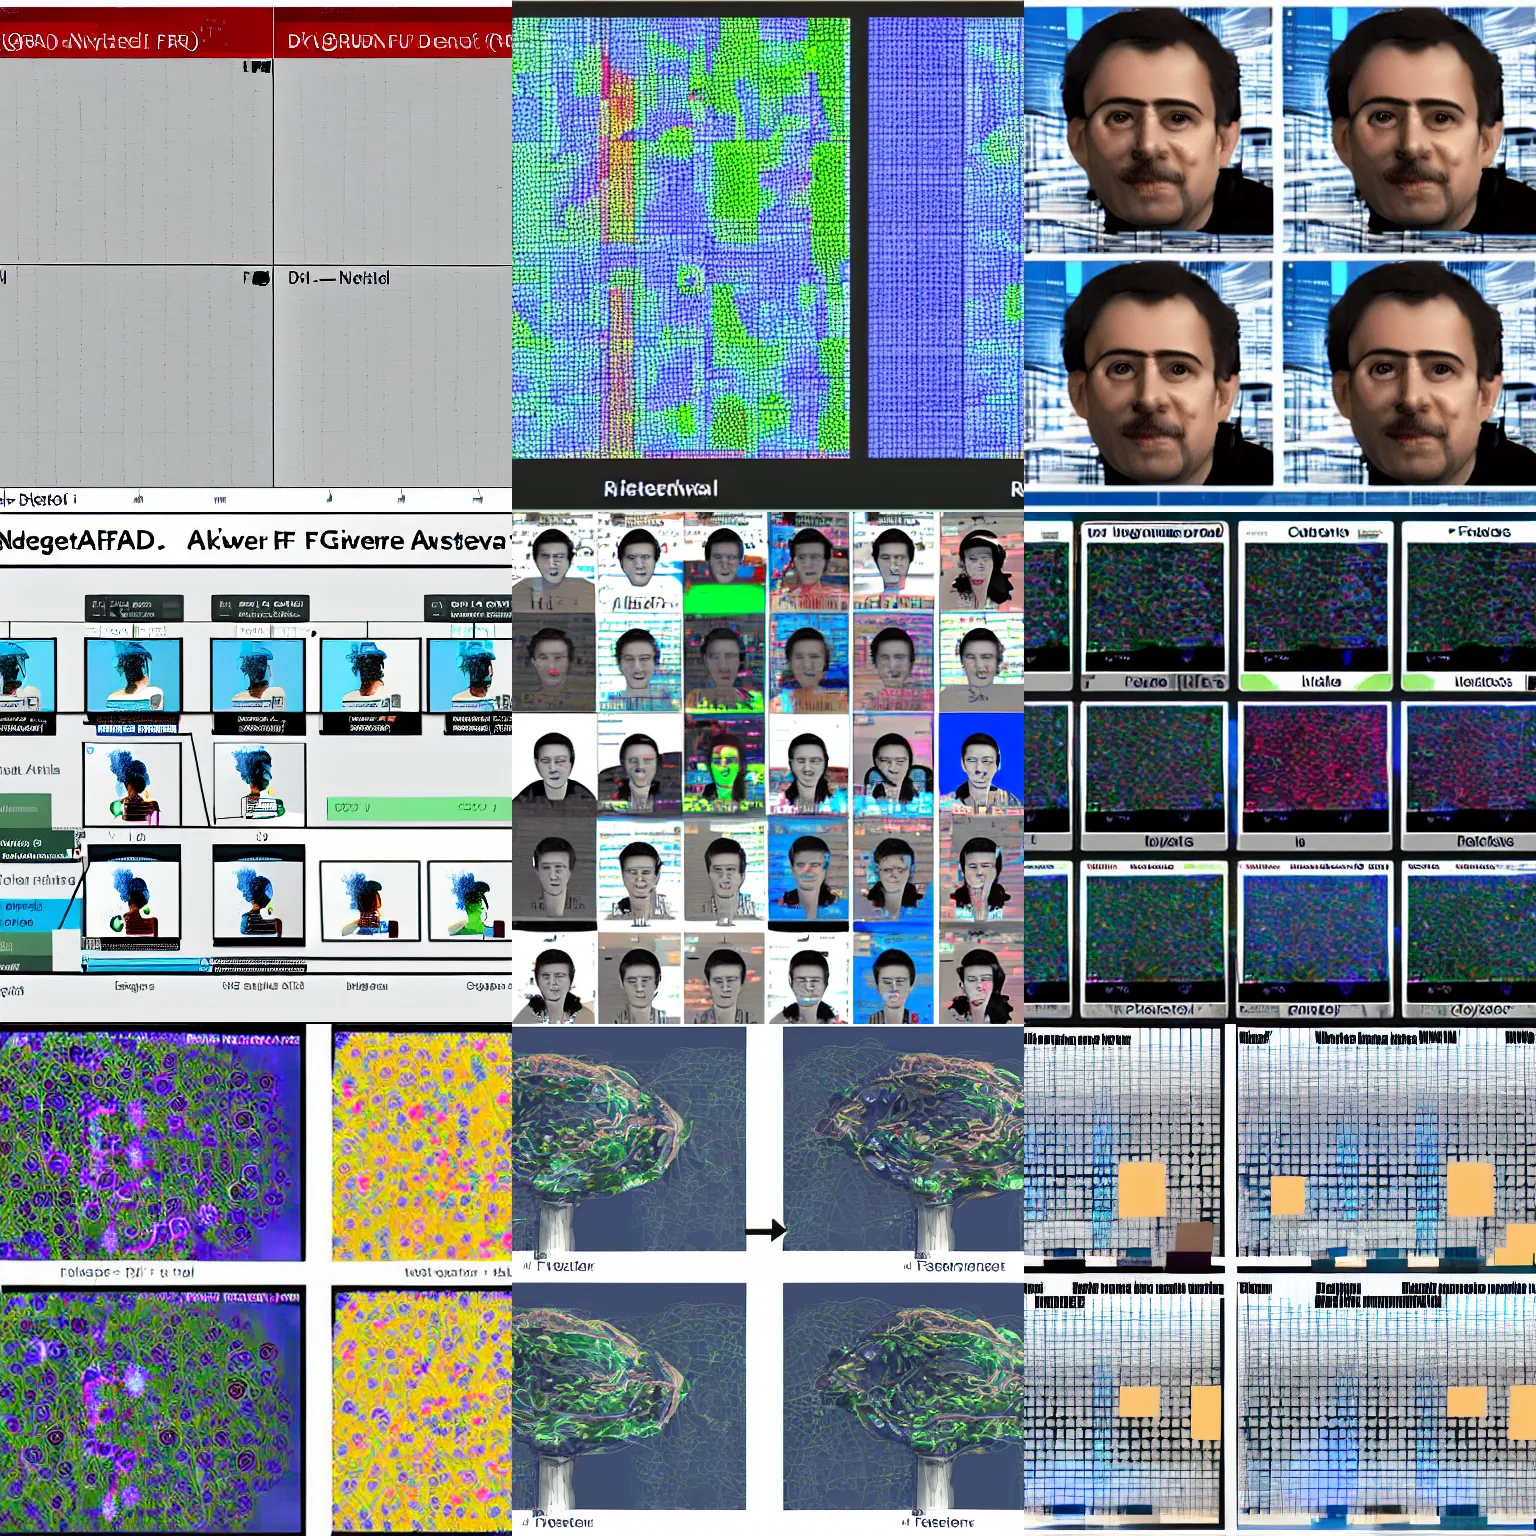Click the light green bar in the diagram panel
1536x1536 pixels.
point(419,808)
